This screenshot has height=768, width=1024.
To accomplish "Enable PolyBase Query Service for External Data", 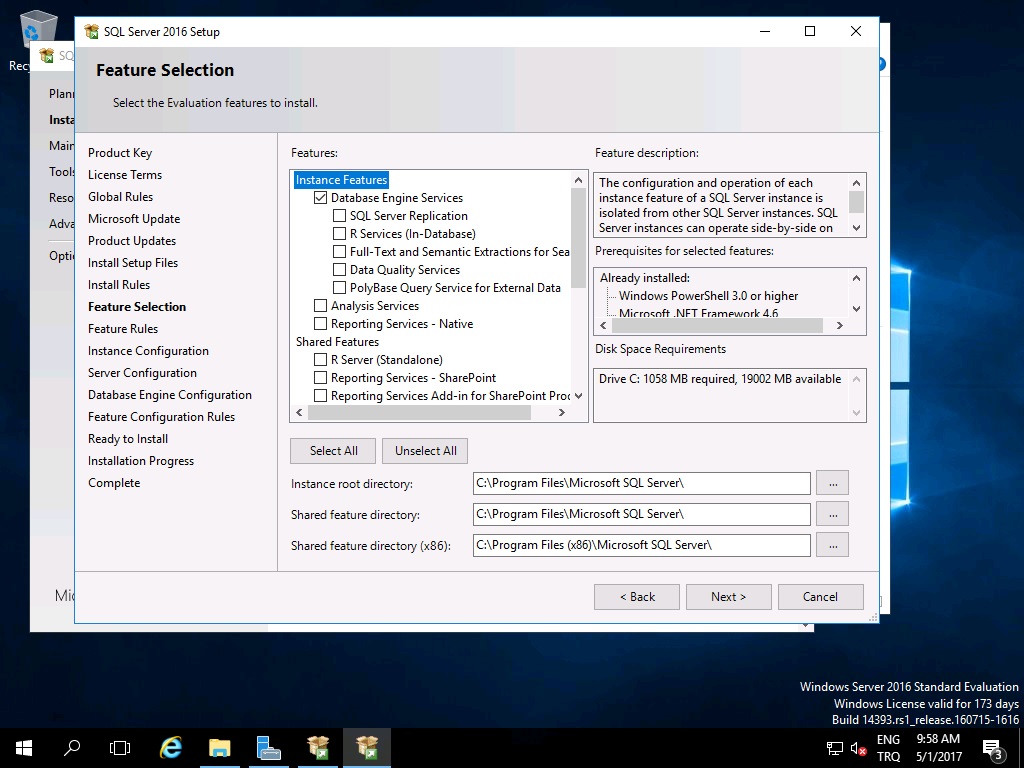I will tap(339, 287).
